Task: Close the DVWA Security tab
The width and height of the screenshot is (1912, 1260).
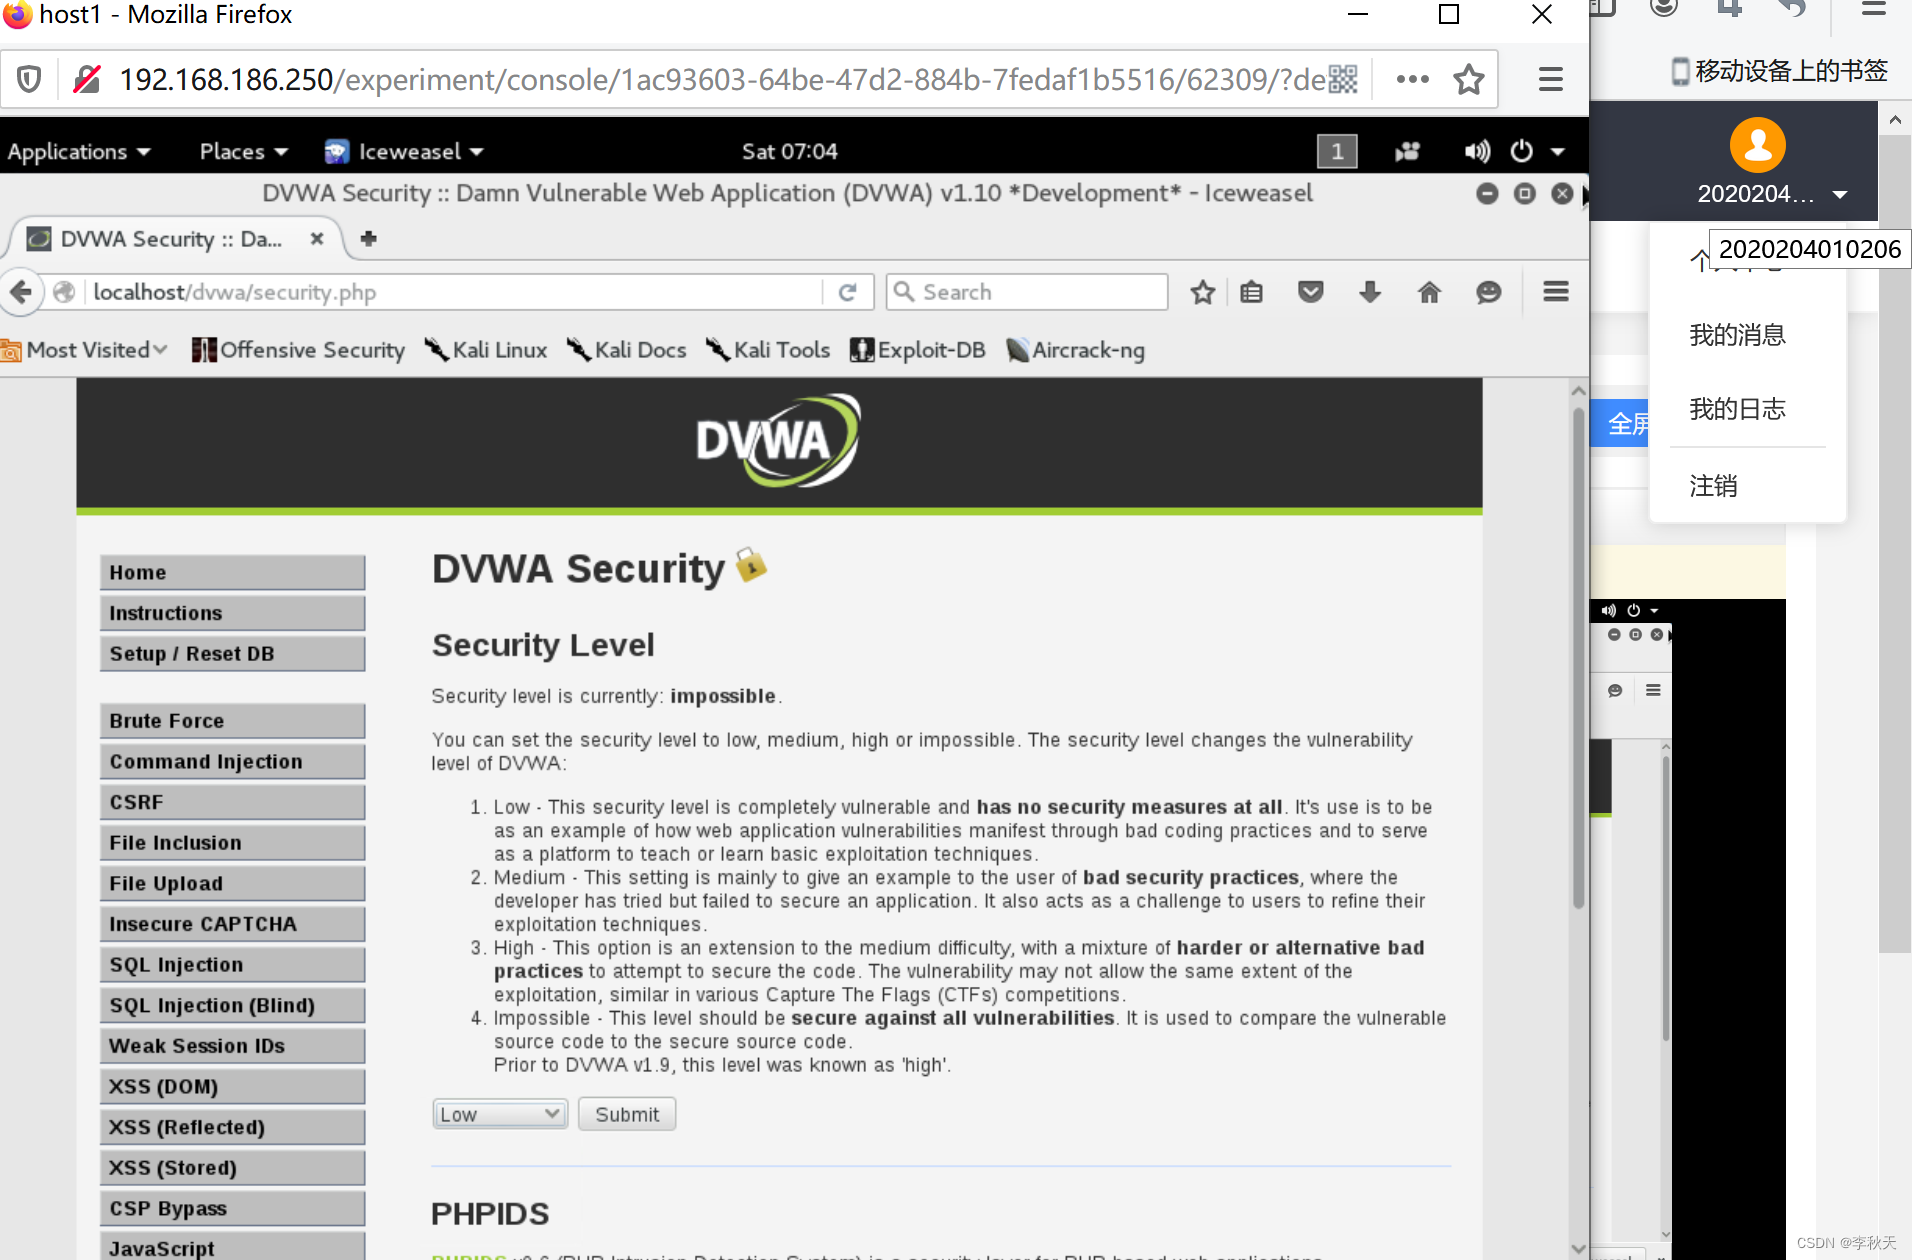Action: coord(316,238)
